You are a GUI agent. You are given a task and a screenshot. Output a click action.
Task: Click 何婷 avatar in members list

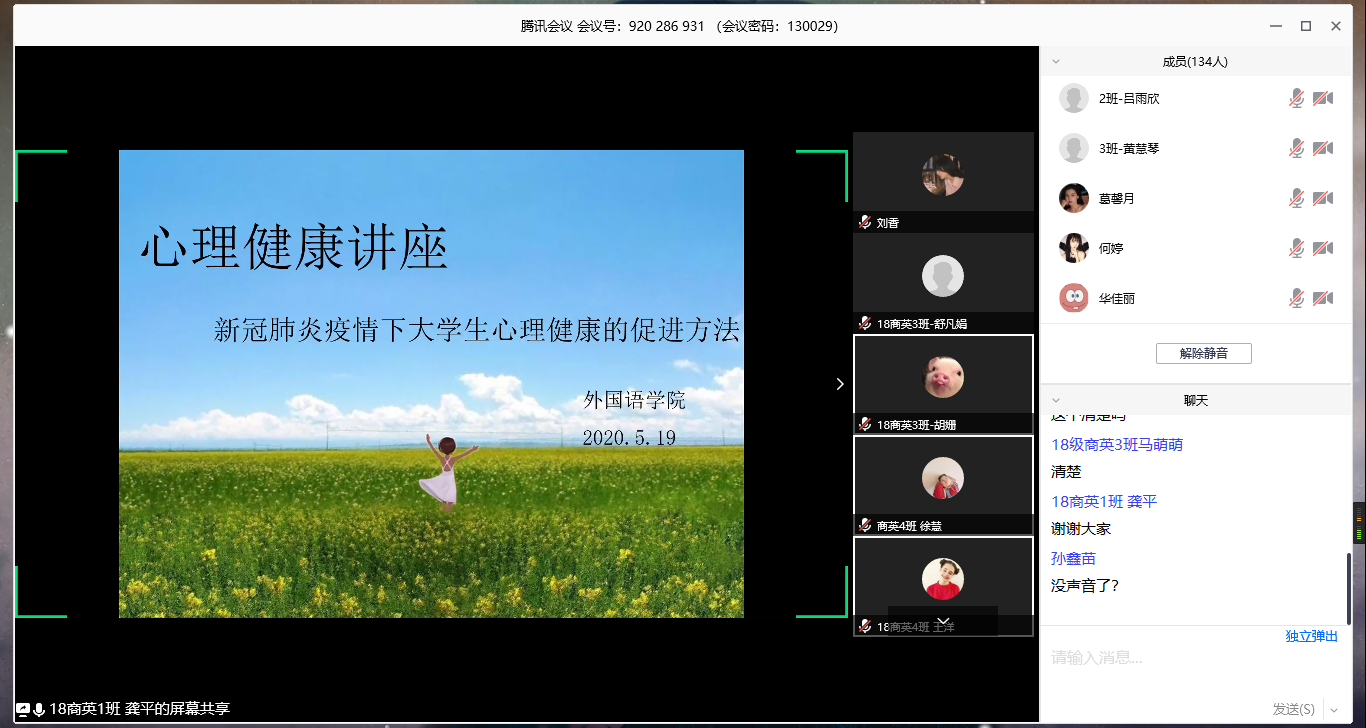[1074, 247]
